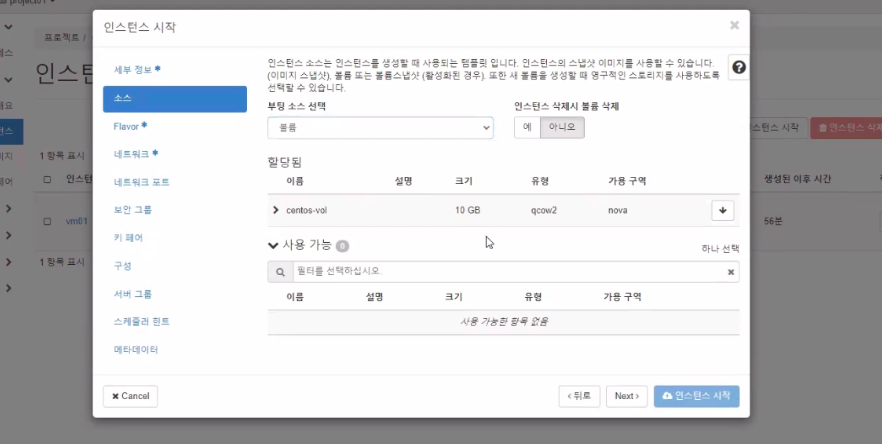Screen dimensions: 882x444
Task: Click the Cancel button
Action: point(130,396)
